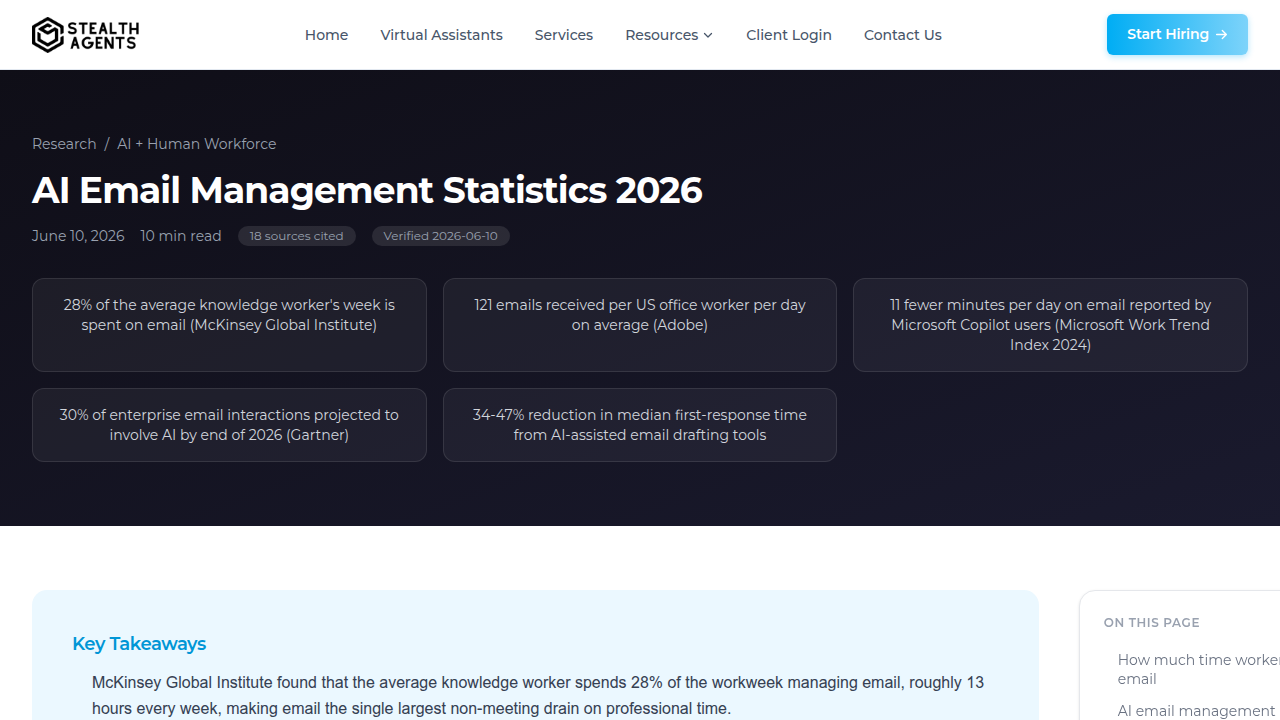Expand the Resources dropdown
The image size is (1280, 720).
click(669, 35)
